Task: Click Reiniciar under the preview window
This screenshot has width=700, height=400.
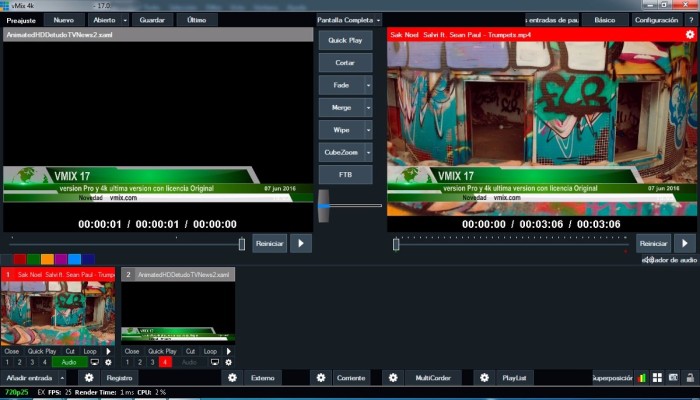Action: (270, 243)
